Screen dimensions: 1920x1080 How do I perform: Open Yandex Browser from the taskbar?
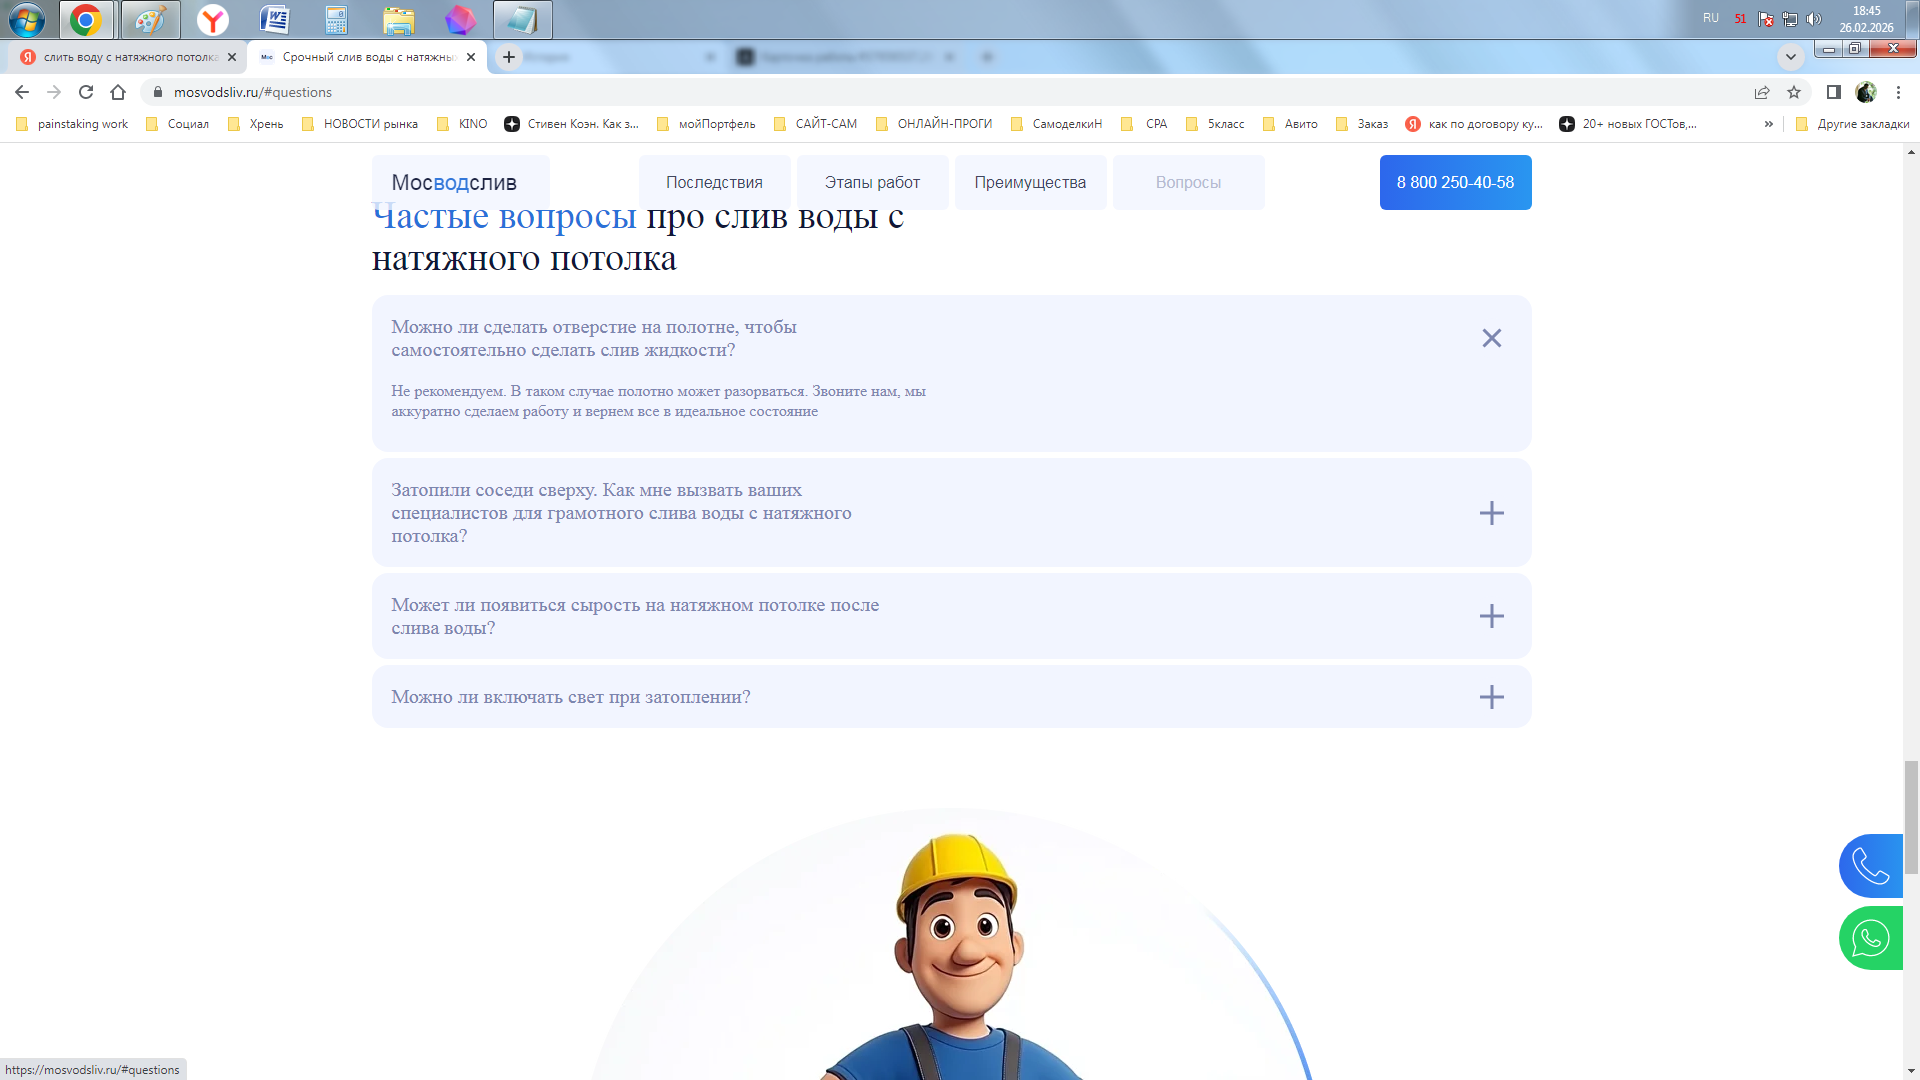(212, 19)
